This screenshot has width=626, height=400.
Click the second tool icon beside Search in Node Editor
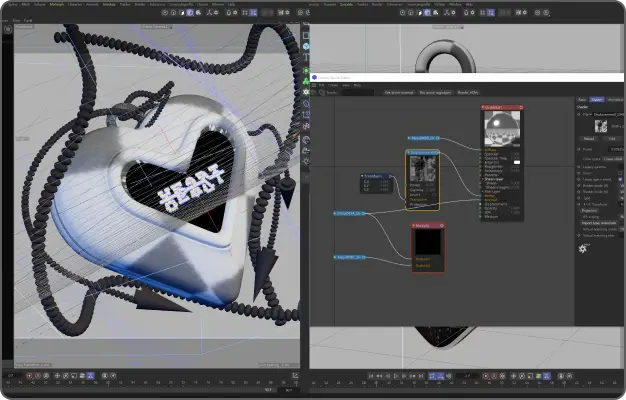pyautogui.click(x=321, y=93)
